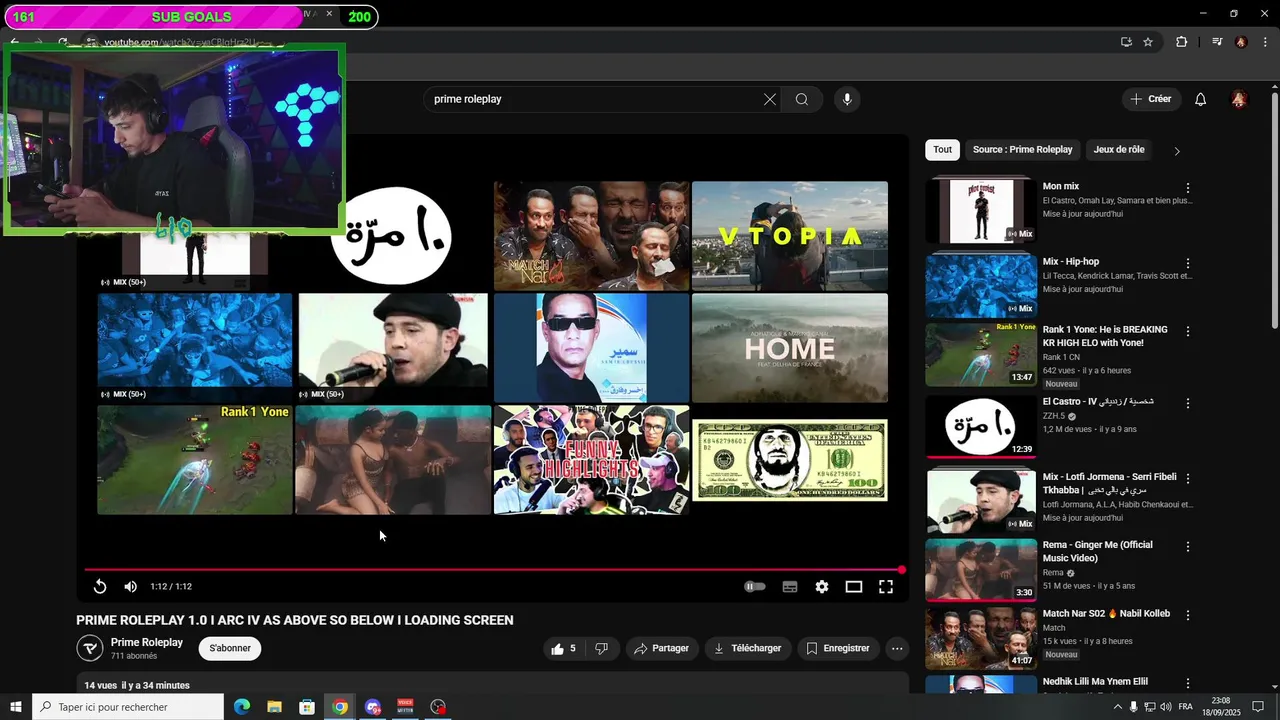Image resolution: width=1280 pixels, height=720 pixels.
Task: Show hidden system tray icons
Action: (1118, 707)
